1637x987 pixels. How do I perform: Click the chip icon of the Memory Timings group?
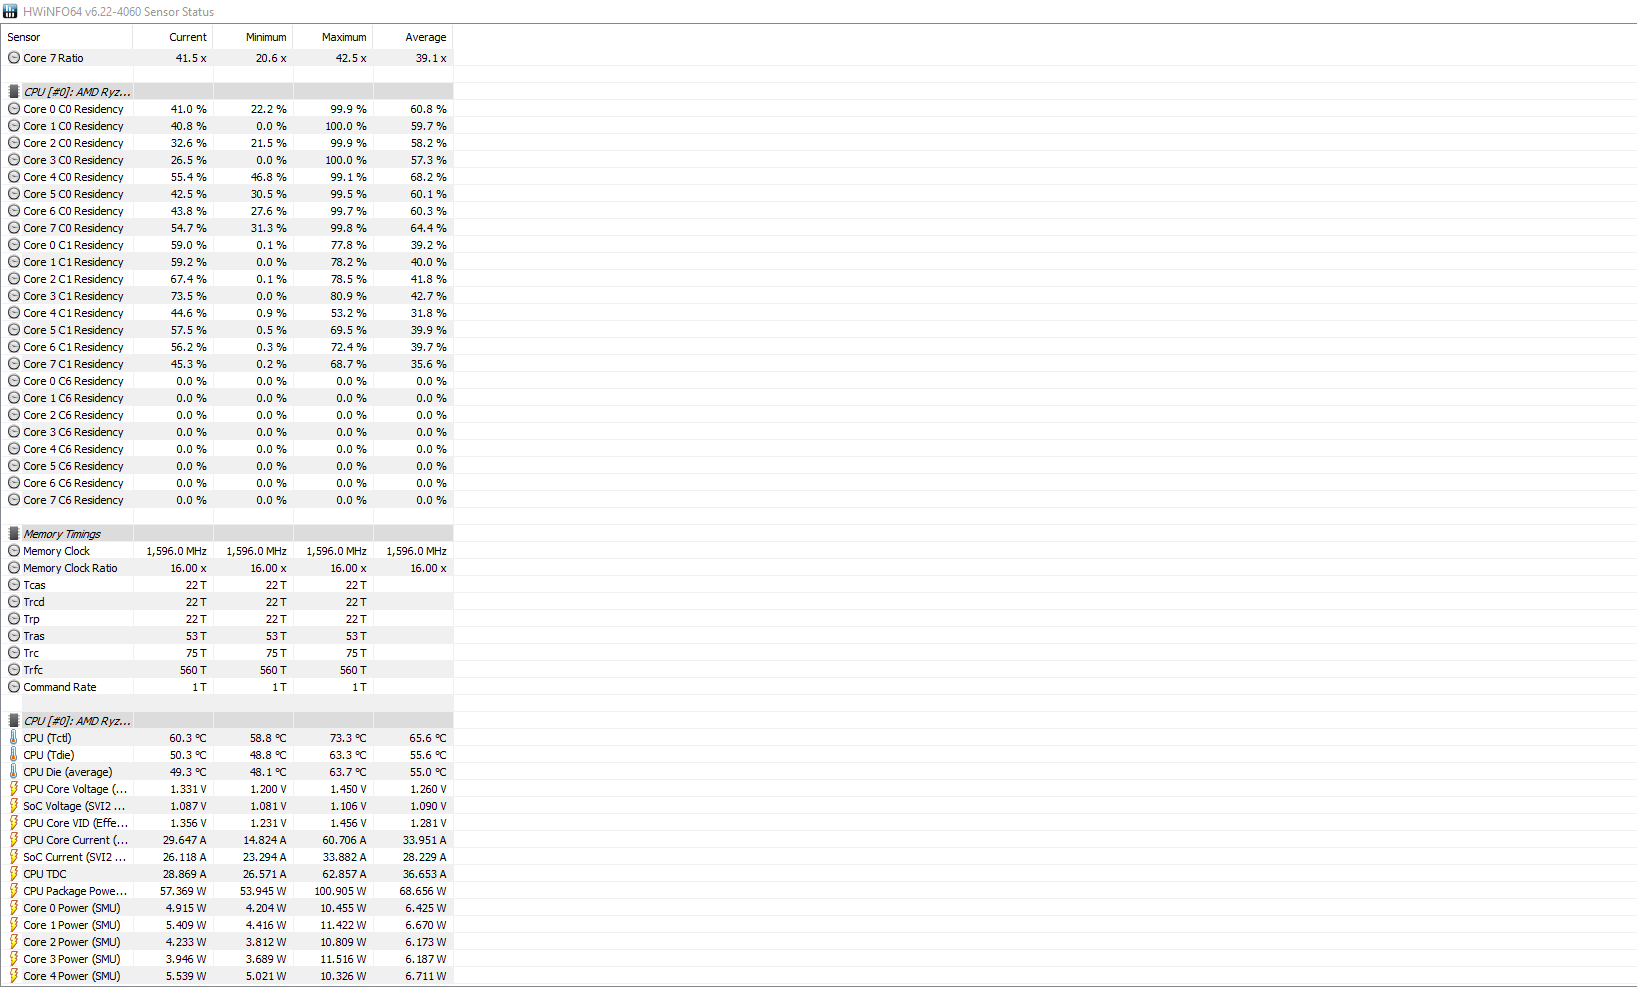(x=14, y=534)
